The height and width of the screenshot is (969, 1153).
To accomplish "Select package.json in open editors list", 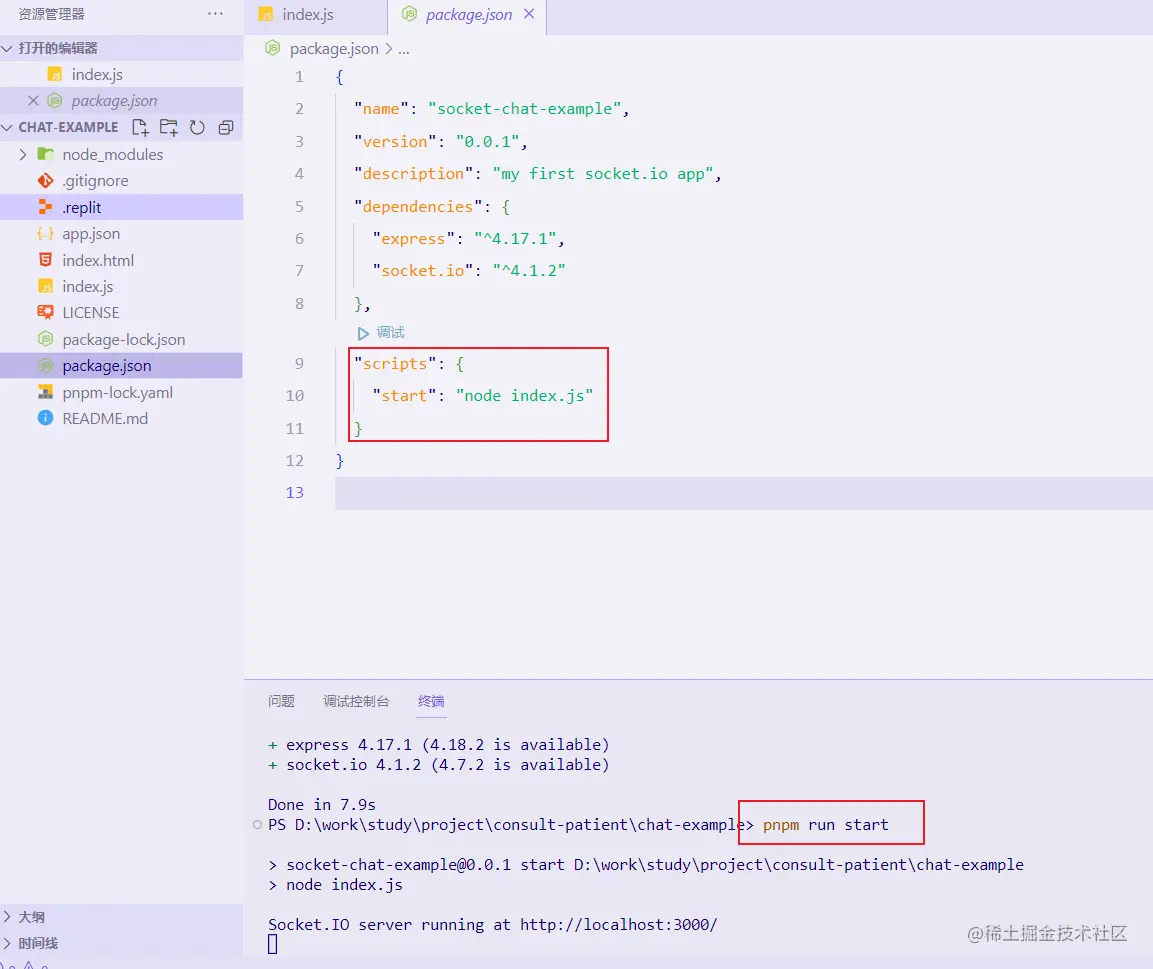I will (x=121, y=101).
